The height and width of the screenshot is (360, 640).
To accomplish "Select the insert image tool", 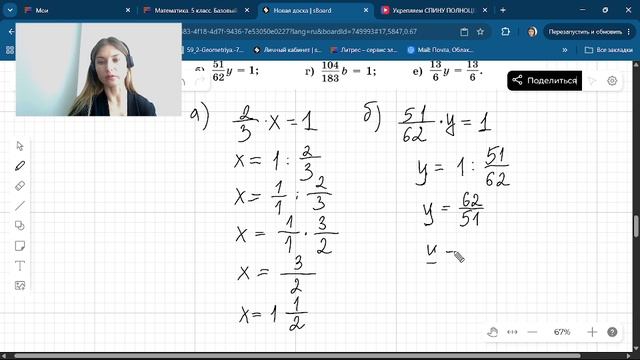I will point(20,286).
